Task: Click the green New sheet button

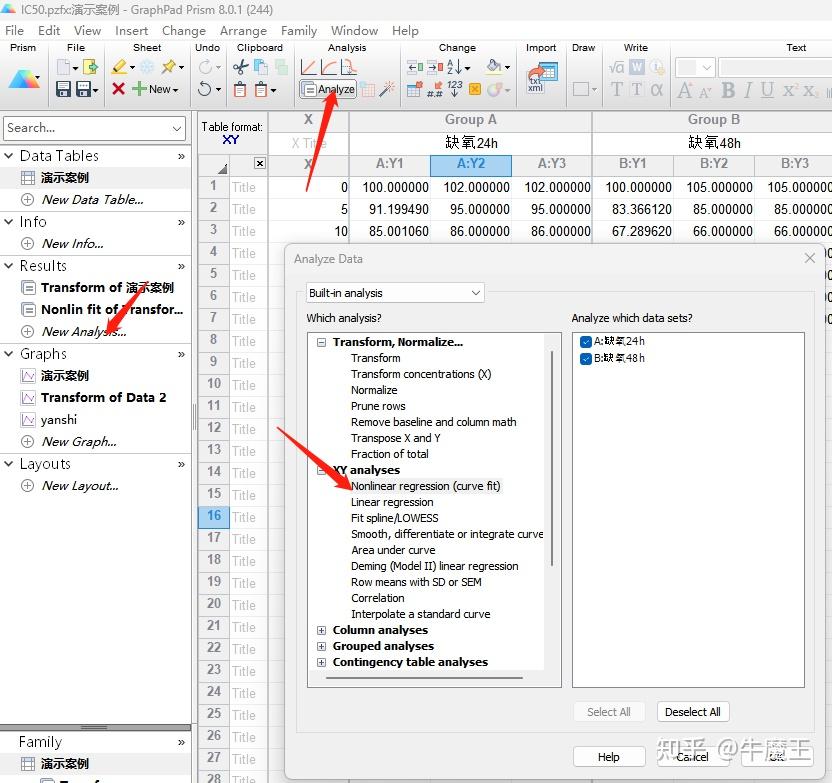Action: click(x=155, y=89)
